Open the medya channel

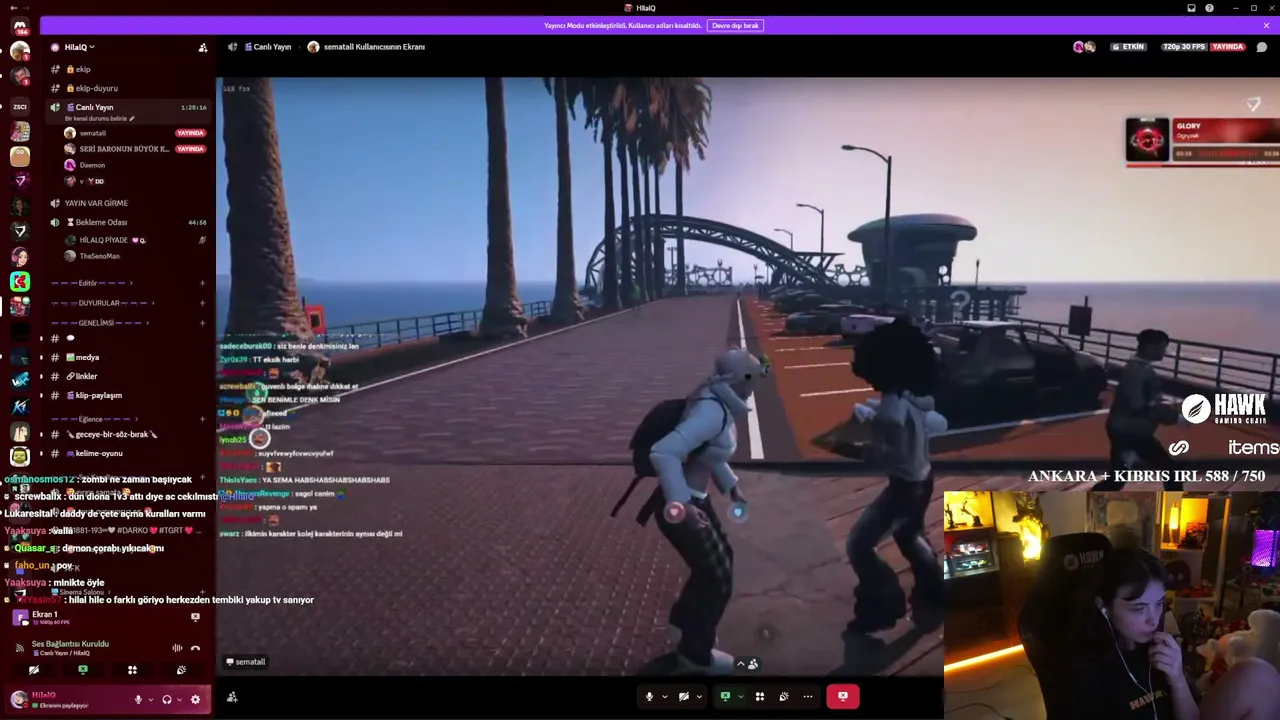click(130, 357)
